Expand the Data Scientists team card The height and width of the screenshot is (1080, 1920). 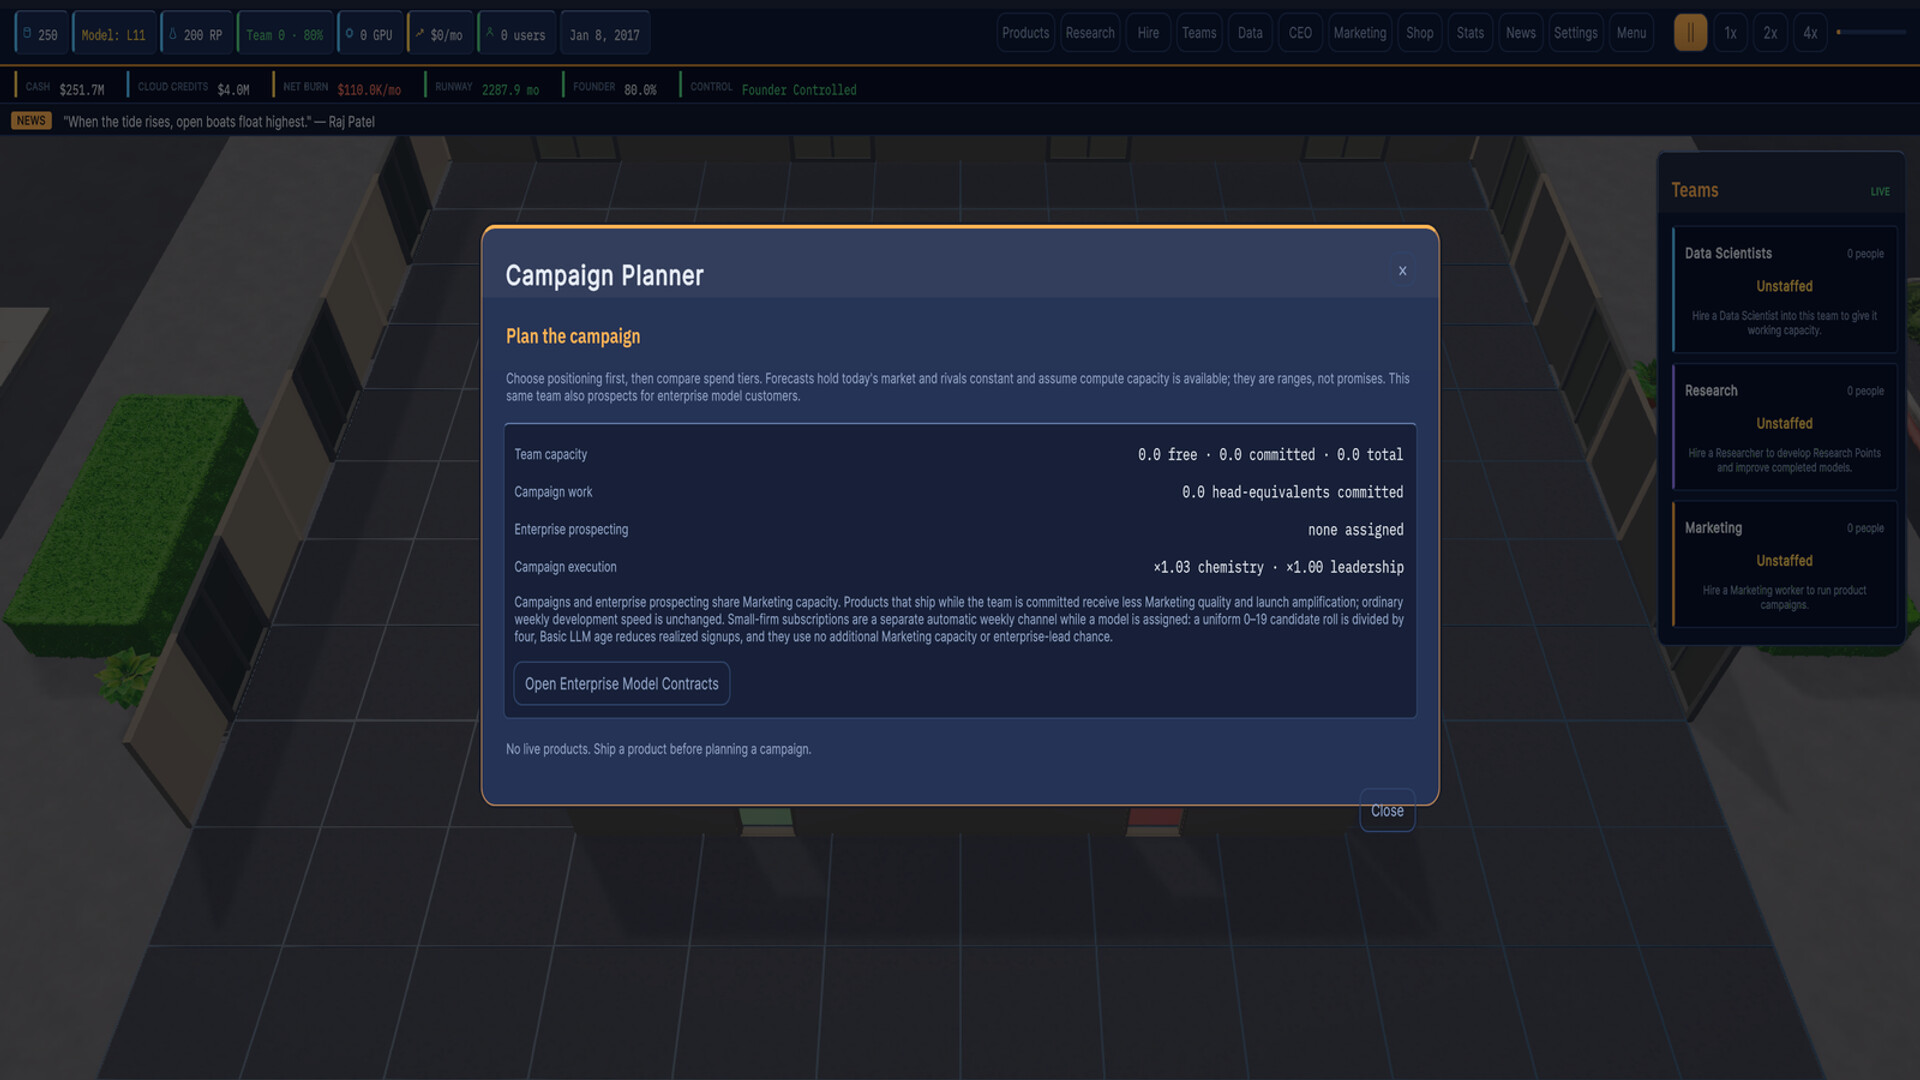click(x=1784, y=290)
